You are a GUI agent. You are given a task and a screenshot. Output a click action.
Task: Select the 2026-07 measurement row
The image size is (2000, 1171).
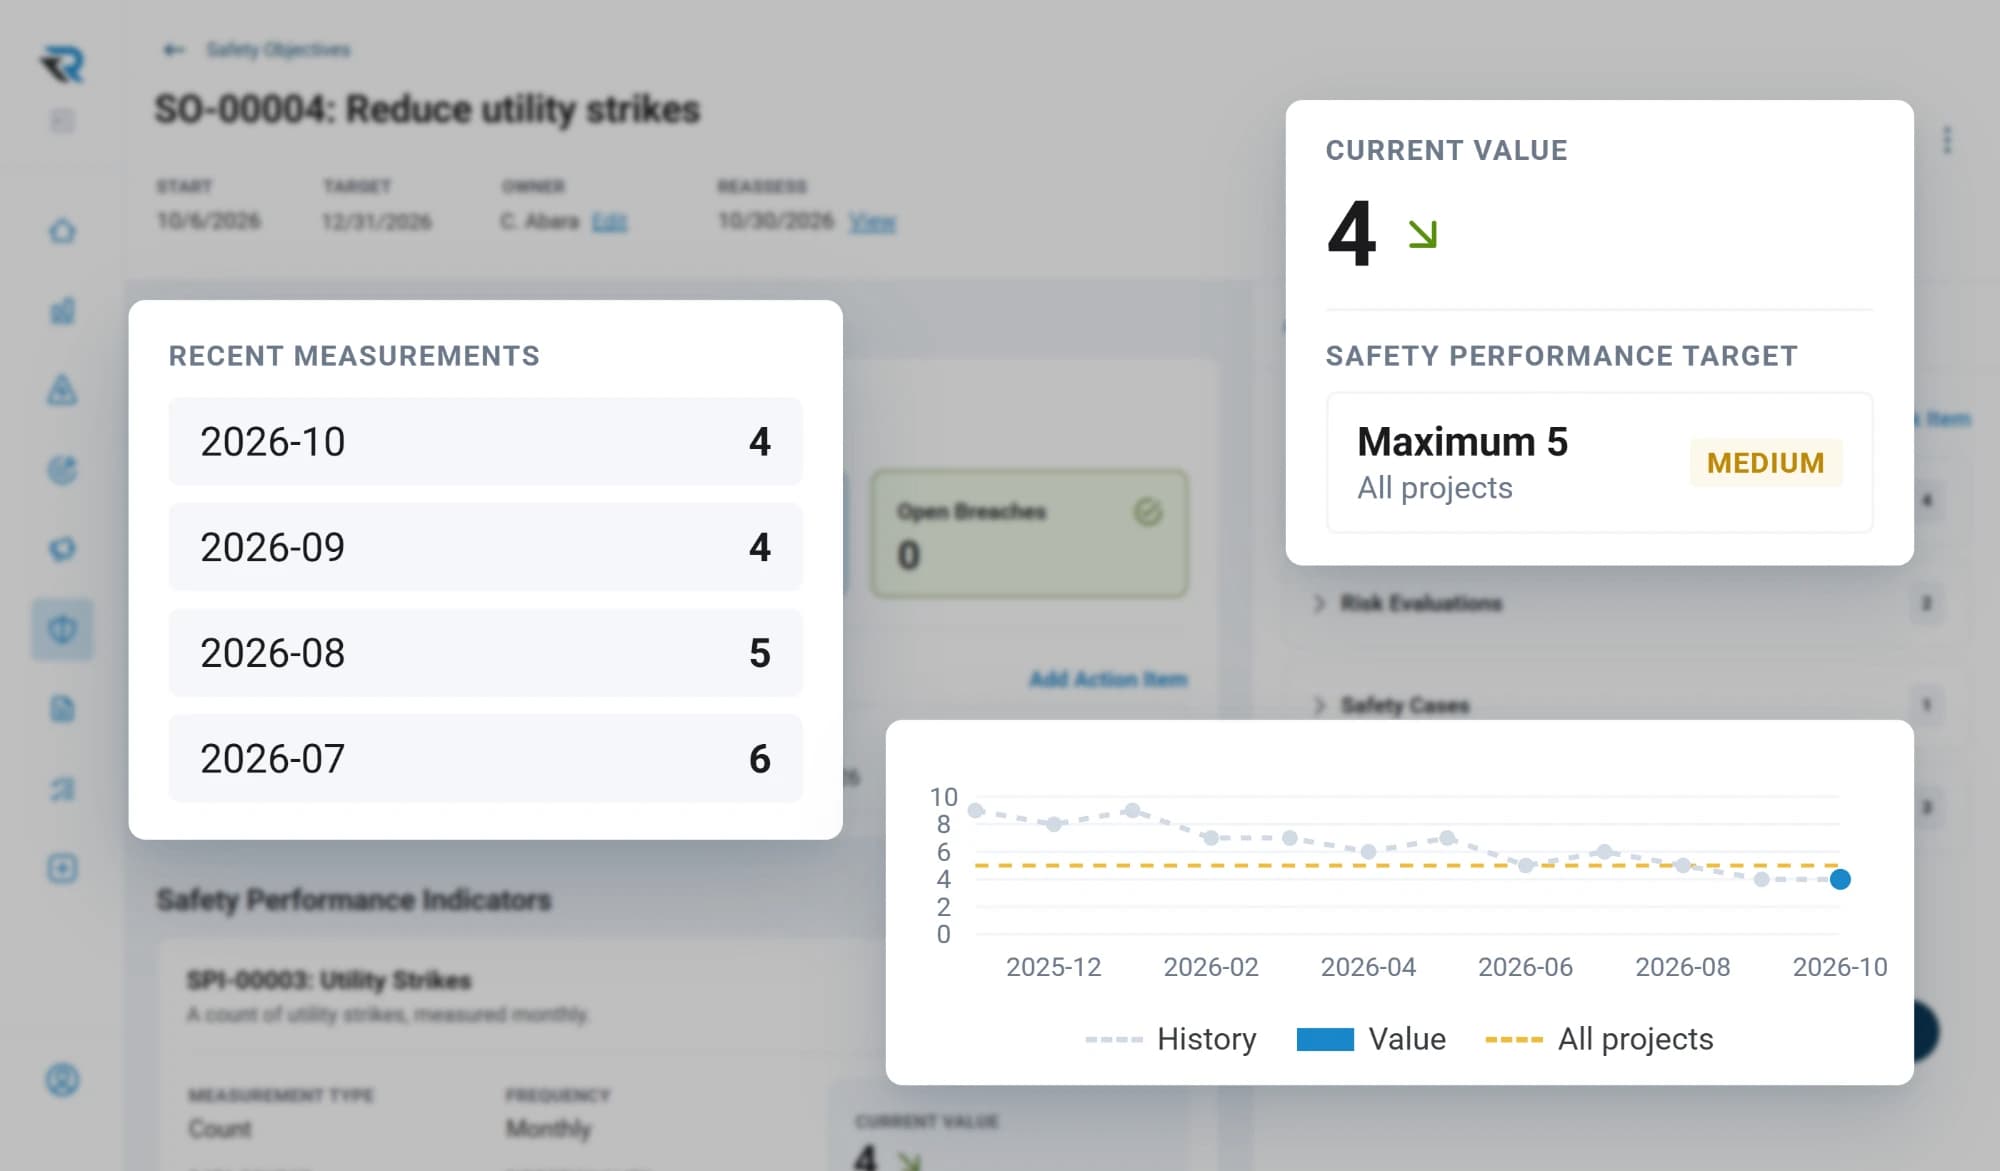pos(485,758)
